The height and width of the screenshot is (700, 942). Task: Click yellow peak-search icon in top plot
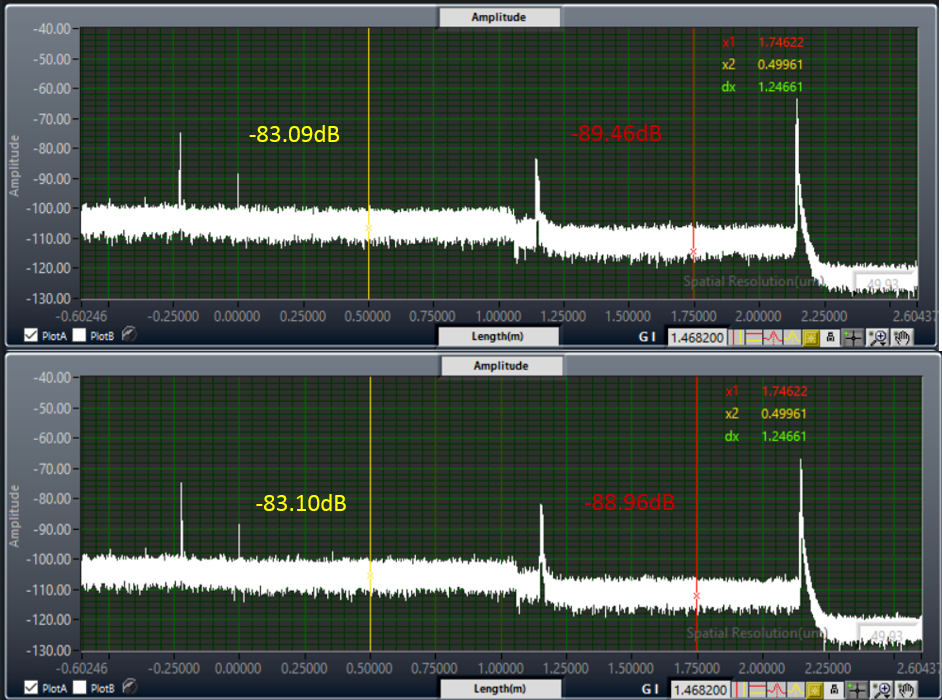point(792,338)
